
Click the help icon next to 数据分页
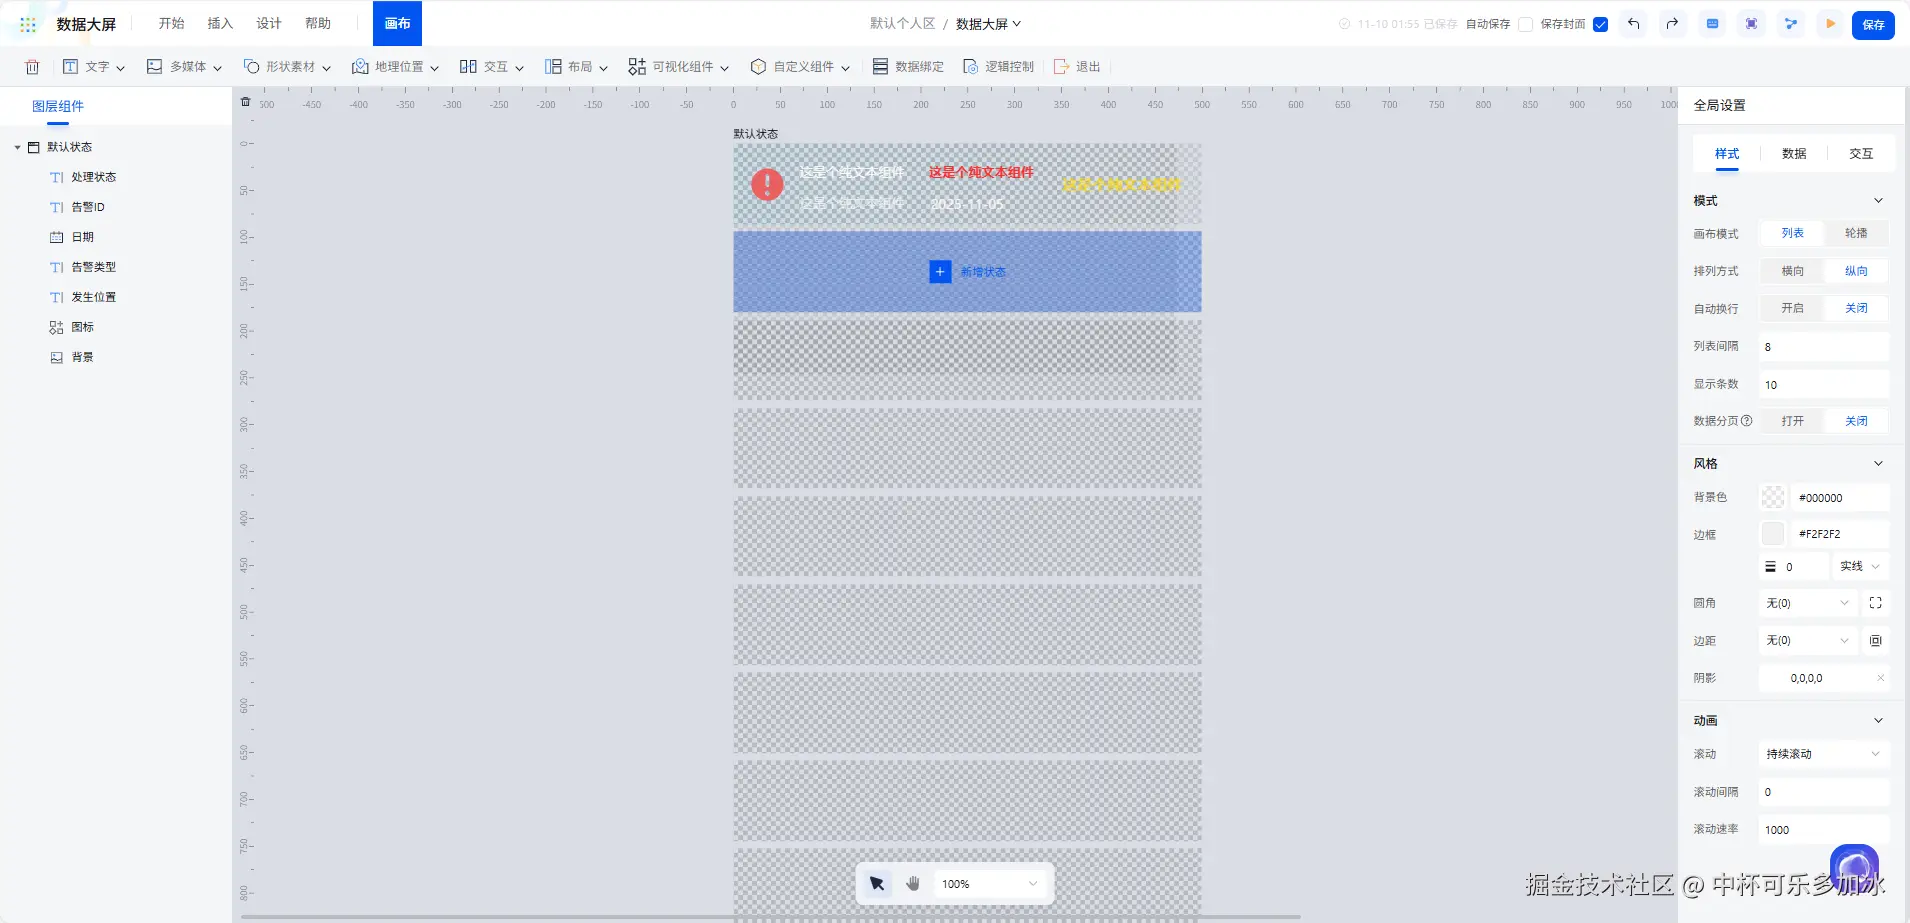pyautogui.click(x=1747, y=421)
